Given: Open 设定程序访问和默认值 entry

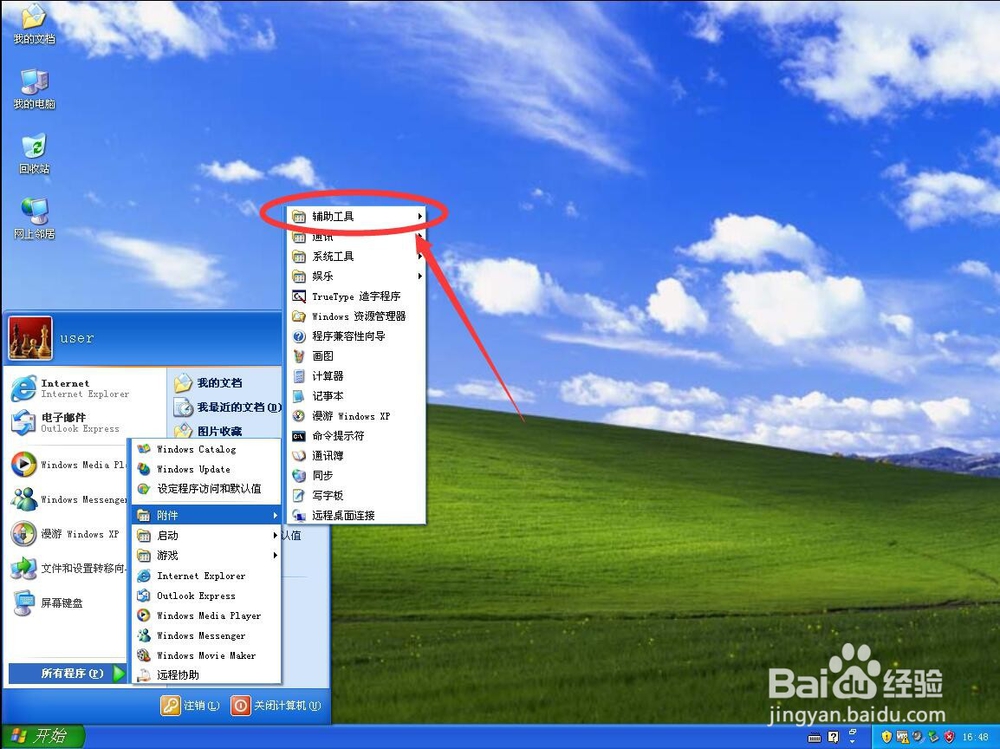Looking at the screenshot, I should pos(206,489).
